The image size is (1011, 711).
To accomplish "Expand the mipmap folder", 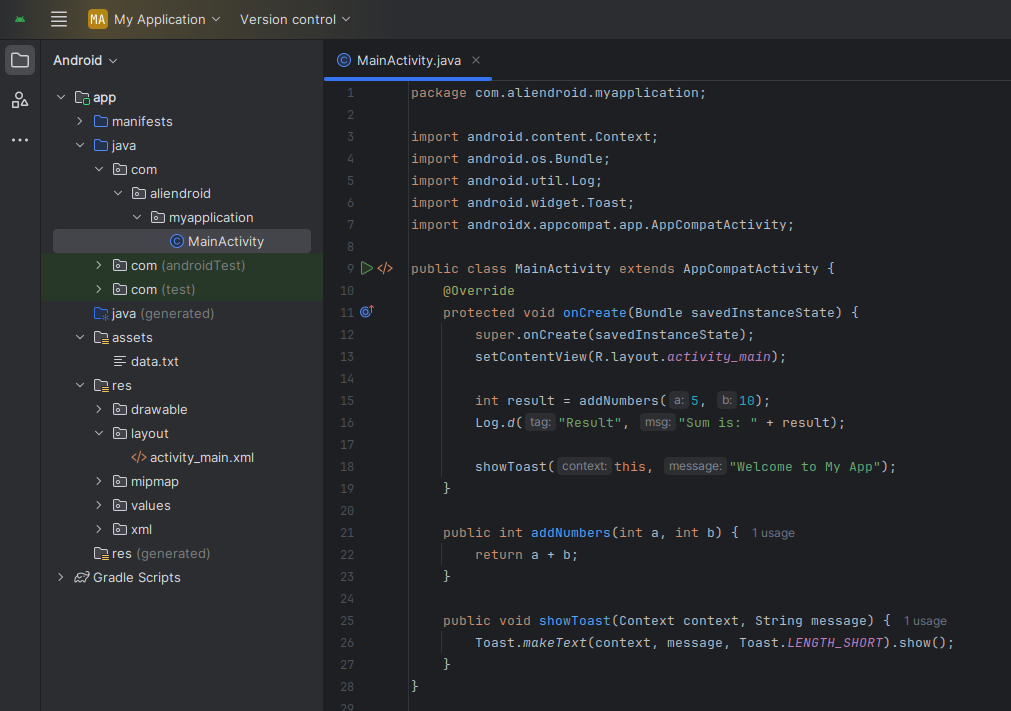I will [99, 482].
